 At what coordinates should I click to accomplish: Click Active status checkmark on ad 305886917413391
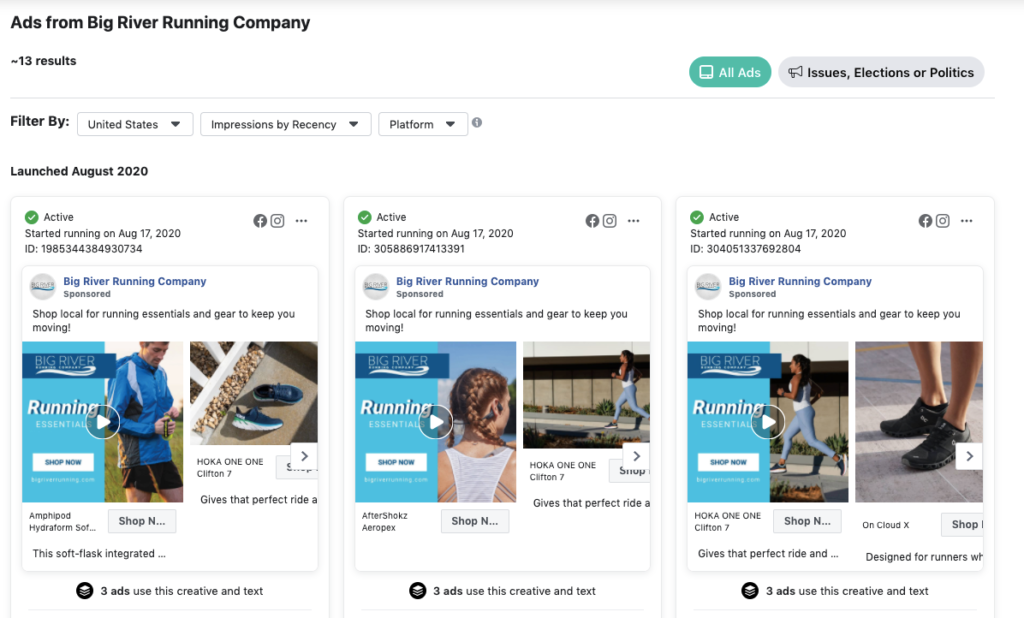point(364,217)
